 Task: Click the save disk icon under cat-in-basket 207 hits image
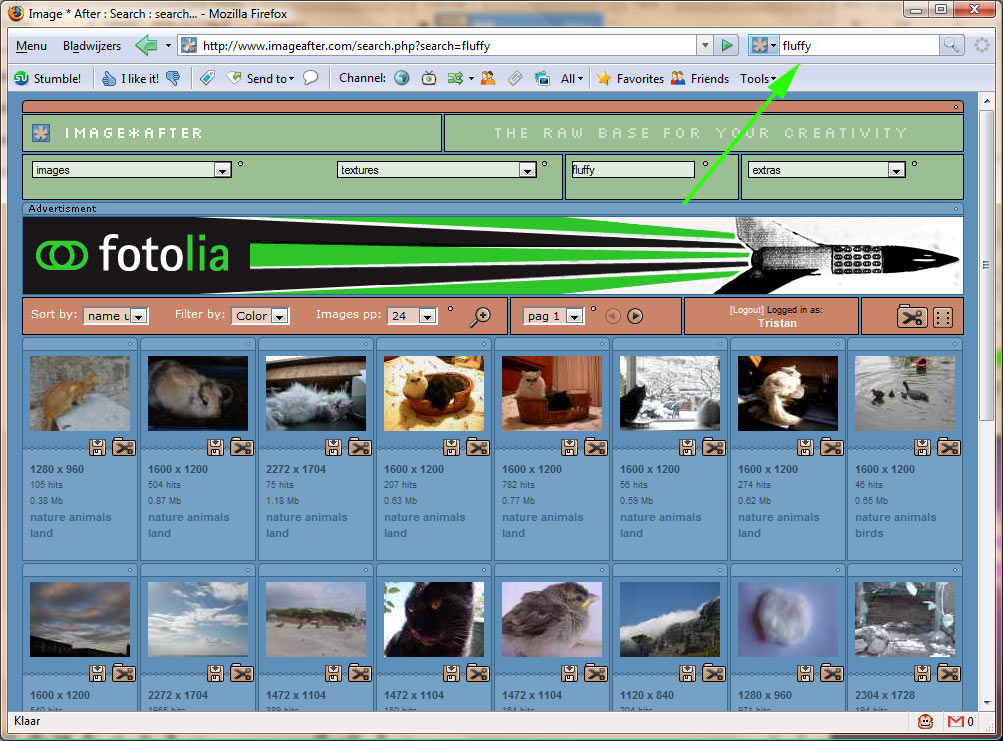tap(452, 447)
